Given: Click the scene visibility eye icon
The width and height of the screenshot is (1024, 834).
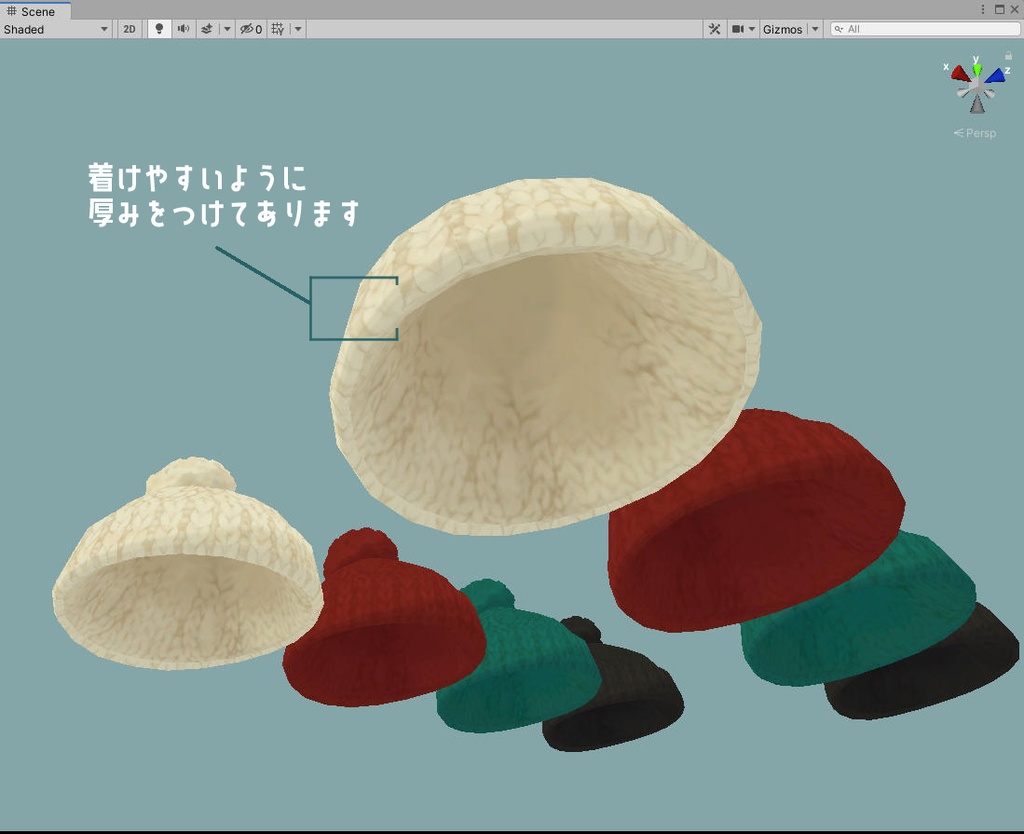Looking at the screenshot, I should click(246, 29).
